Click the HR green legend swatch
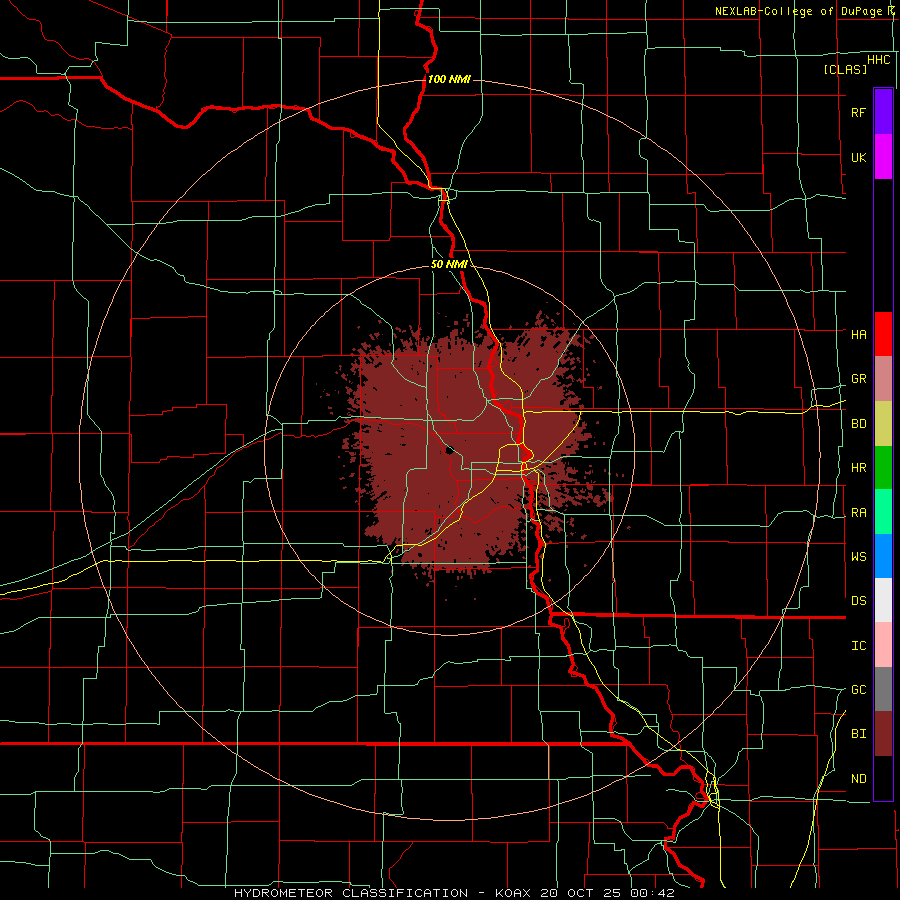Viewport: 900px width, 900px height. coord(883,468)
